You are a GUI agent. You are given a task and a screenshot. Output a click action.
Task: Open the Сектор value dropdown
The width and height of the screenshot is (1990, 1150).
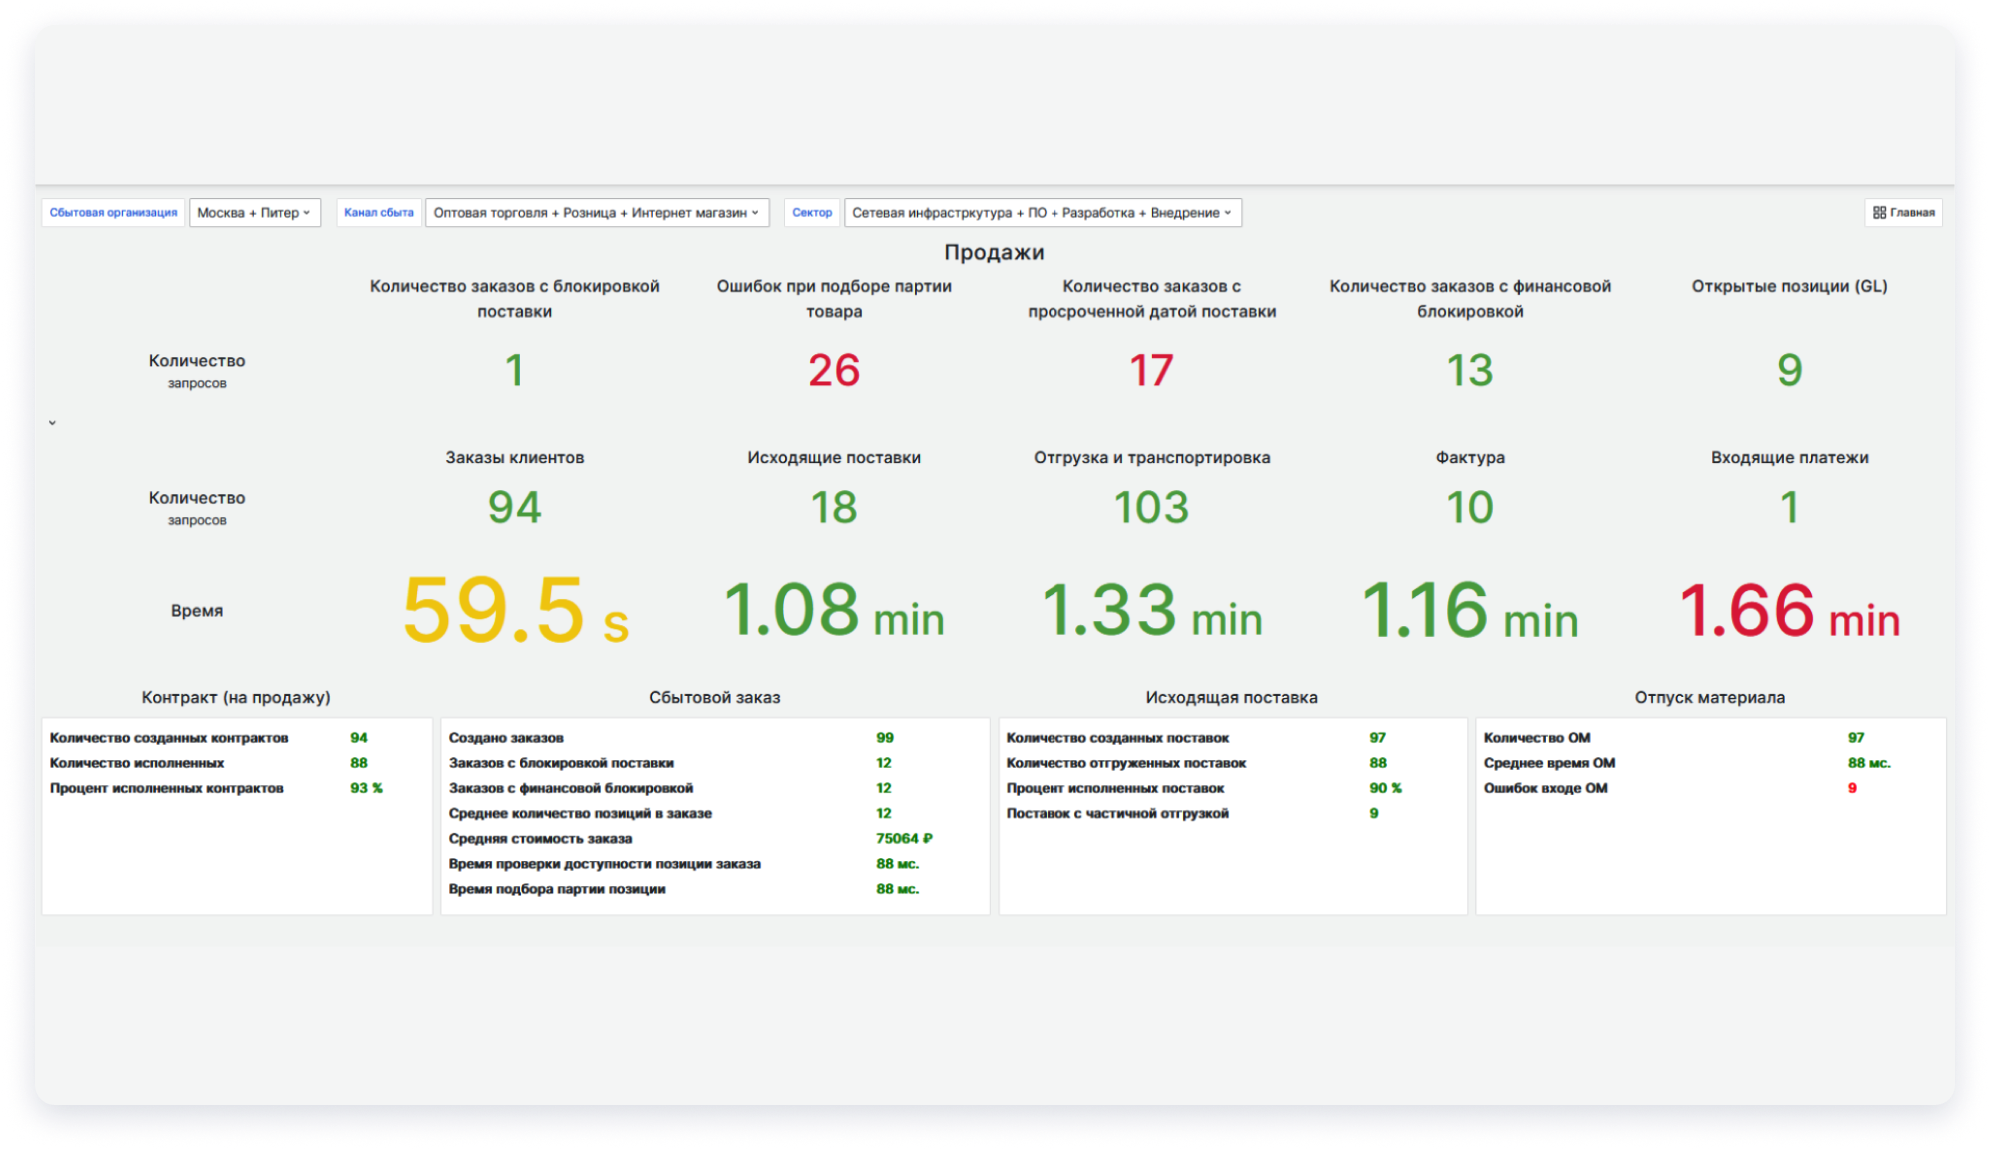pos(1042,212)
